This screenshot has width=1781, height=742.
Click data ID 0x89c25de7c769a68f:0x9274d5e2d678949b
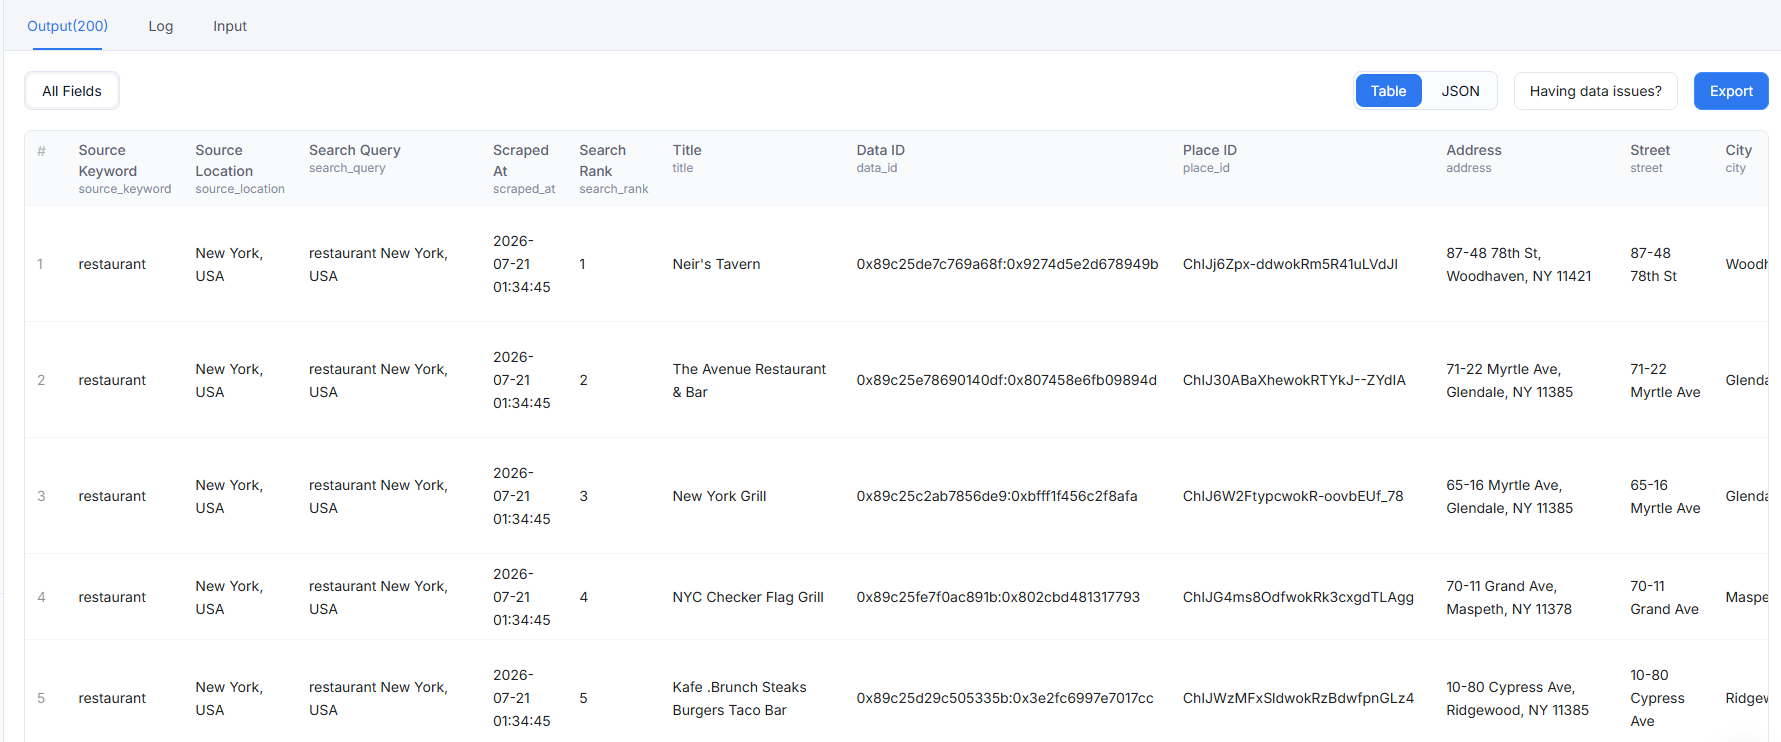(x=1007, y=264)
